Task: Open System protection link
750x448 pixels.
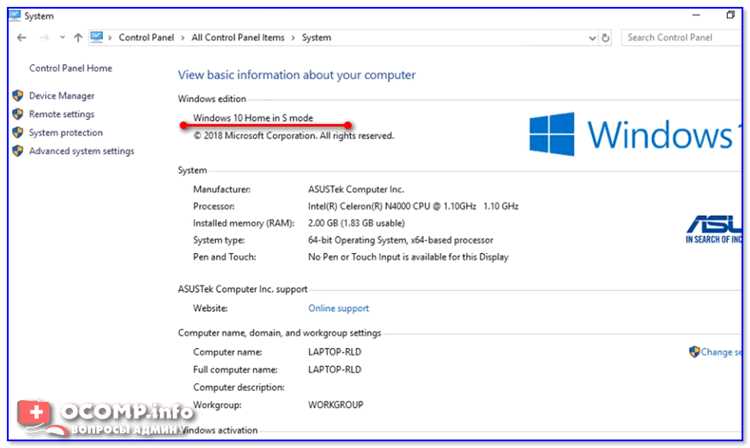Action: tap(66, 132)
